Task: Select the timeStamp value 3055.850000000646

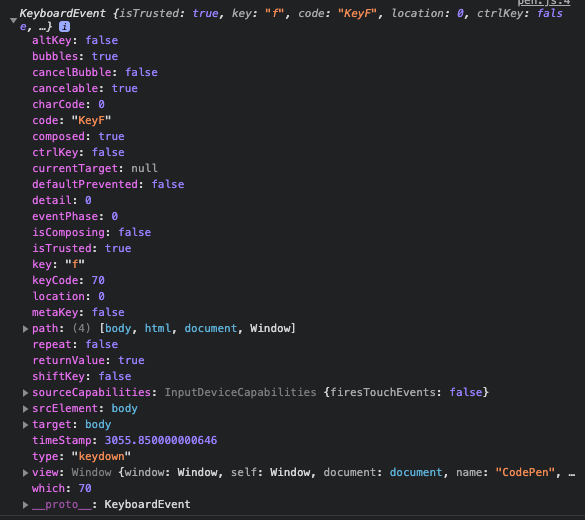Action: (161, 441)
